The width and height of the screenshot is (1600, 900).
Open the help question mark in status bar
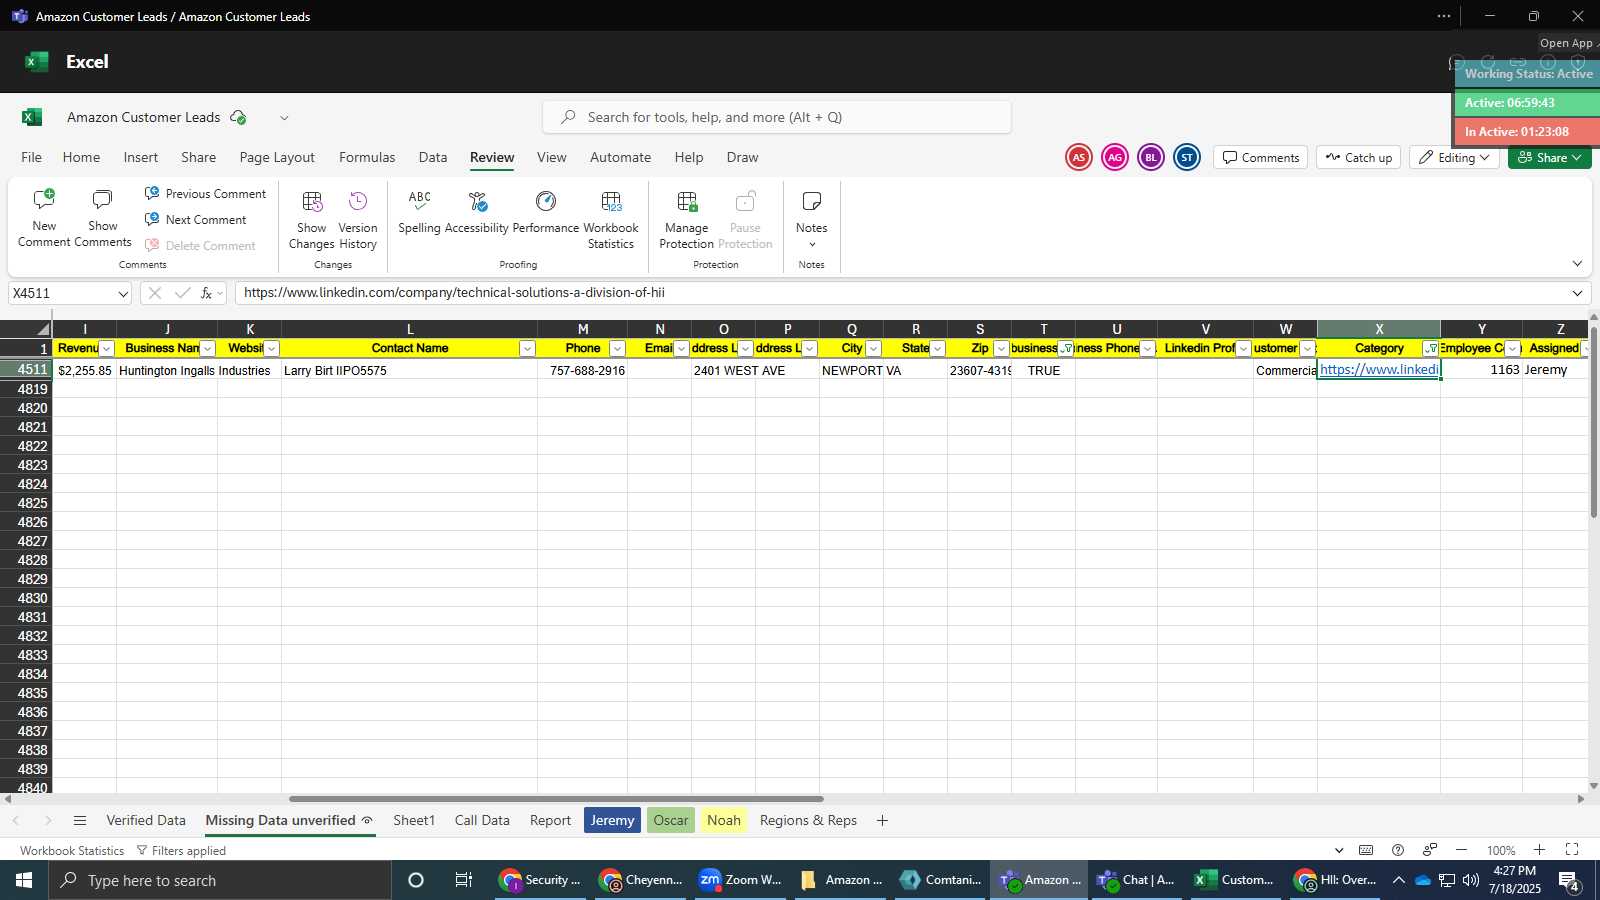point(1398,850)
